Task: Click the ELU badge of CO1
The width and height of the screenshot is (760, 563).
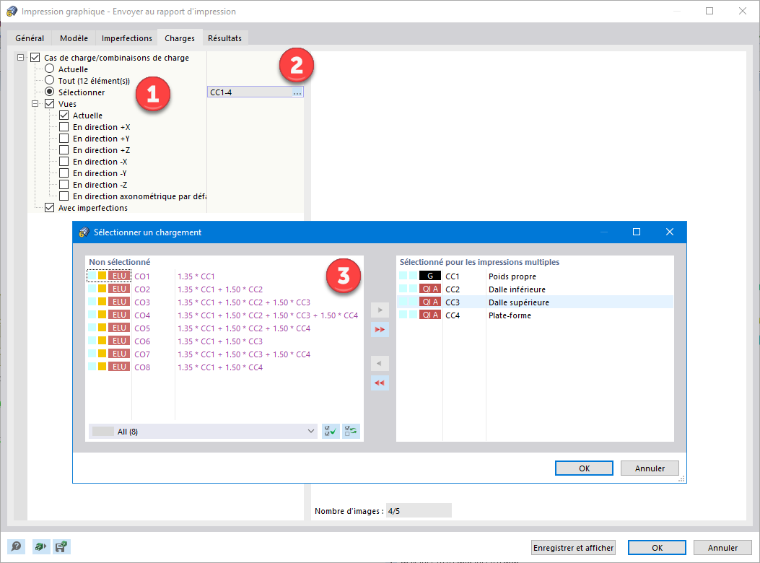Action: [119, 276]
